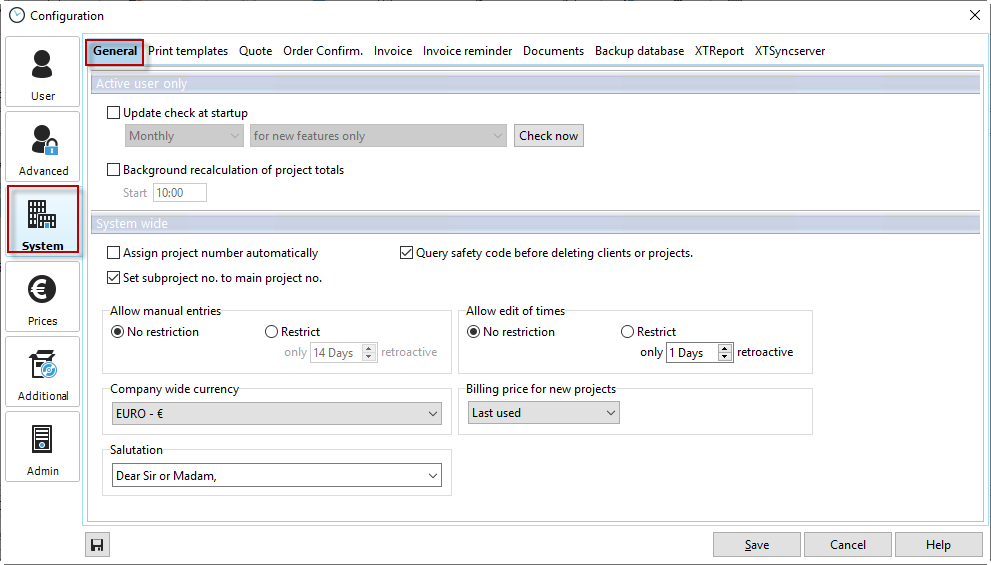Enable Assign project number automatically

pyautogui.click(x=114, y=253)
